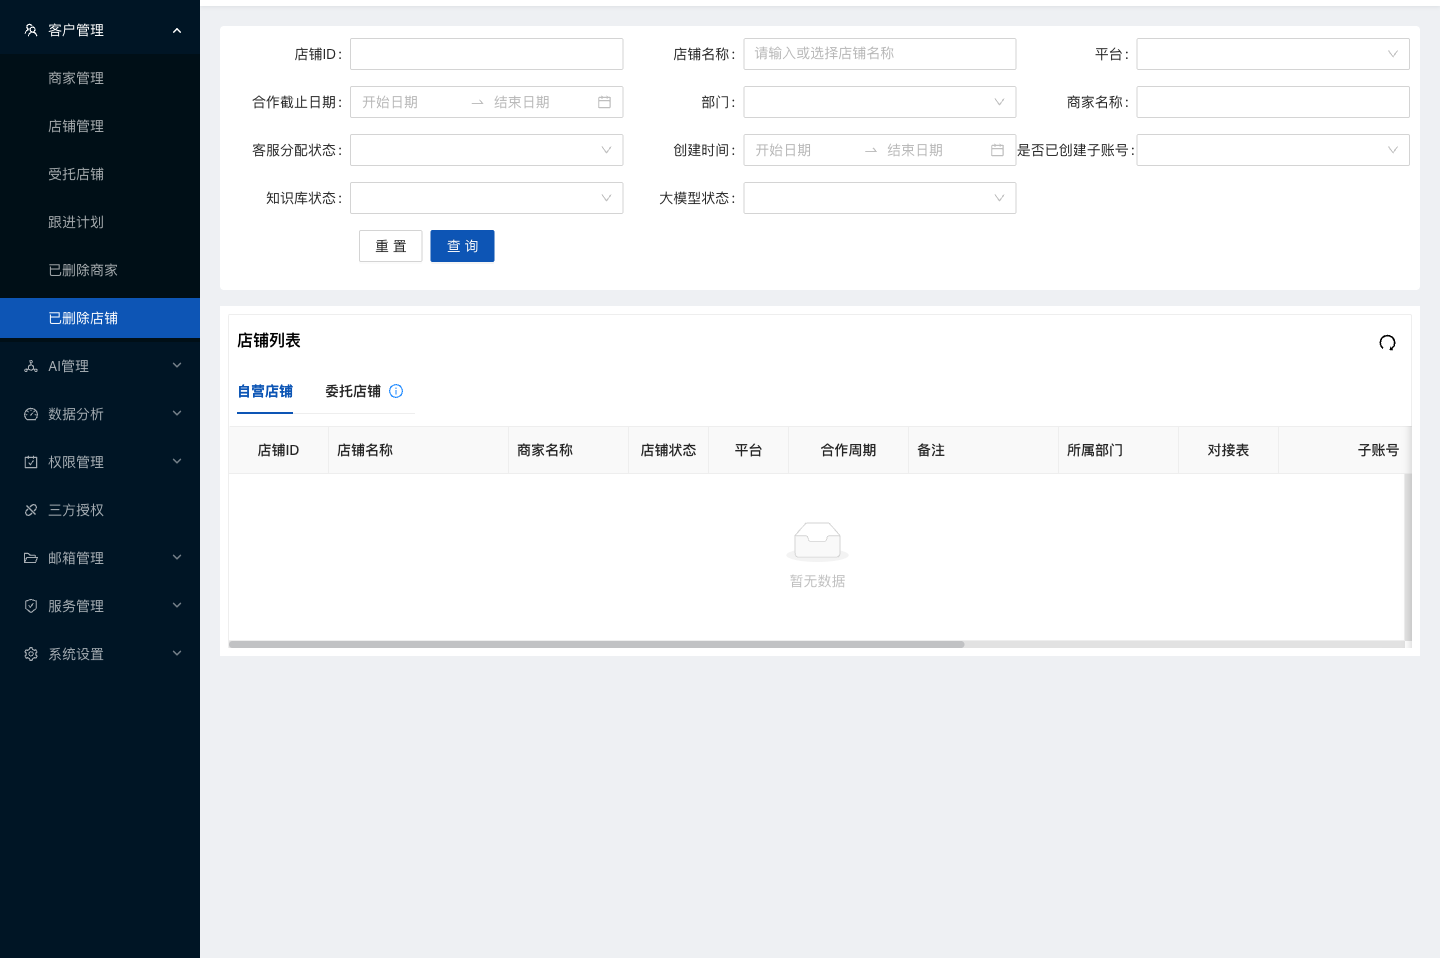Viewport: 1440px width, 958px height.
Task: Open the 大模型状态 dropdown
Action: coord(880,198)
